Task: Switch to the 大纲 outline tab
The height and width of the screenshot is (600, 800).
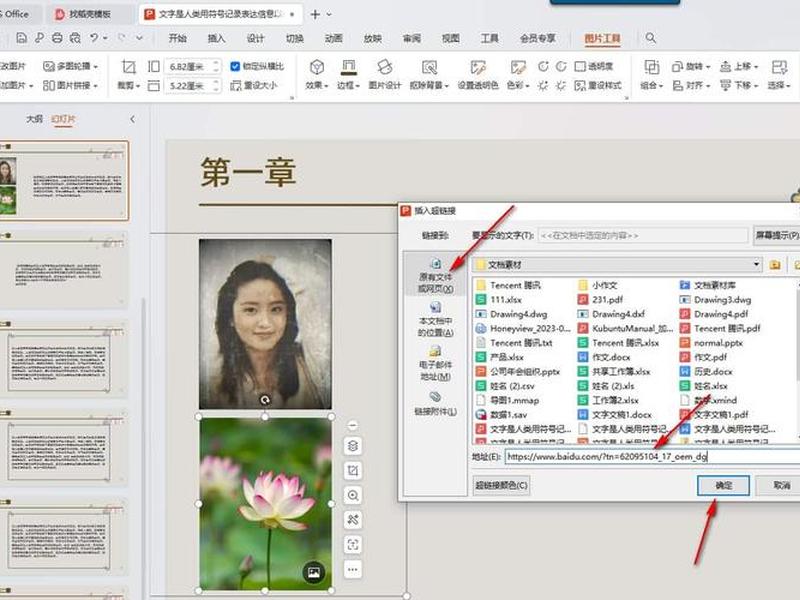Action: (34, 119)
